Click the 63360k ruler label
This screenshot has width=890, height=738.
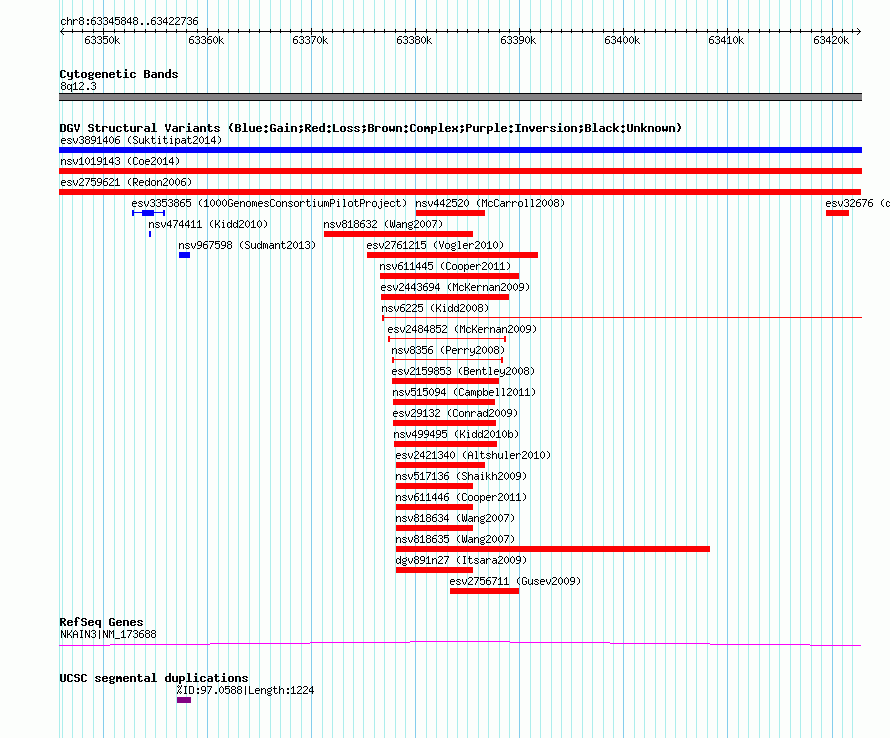[x=206, y=40]
